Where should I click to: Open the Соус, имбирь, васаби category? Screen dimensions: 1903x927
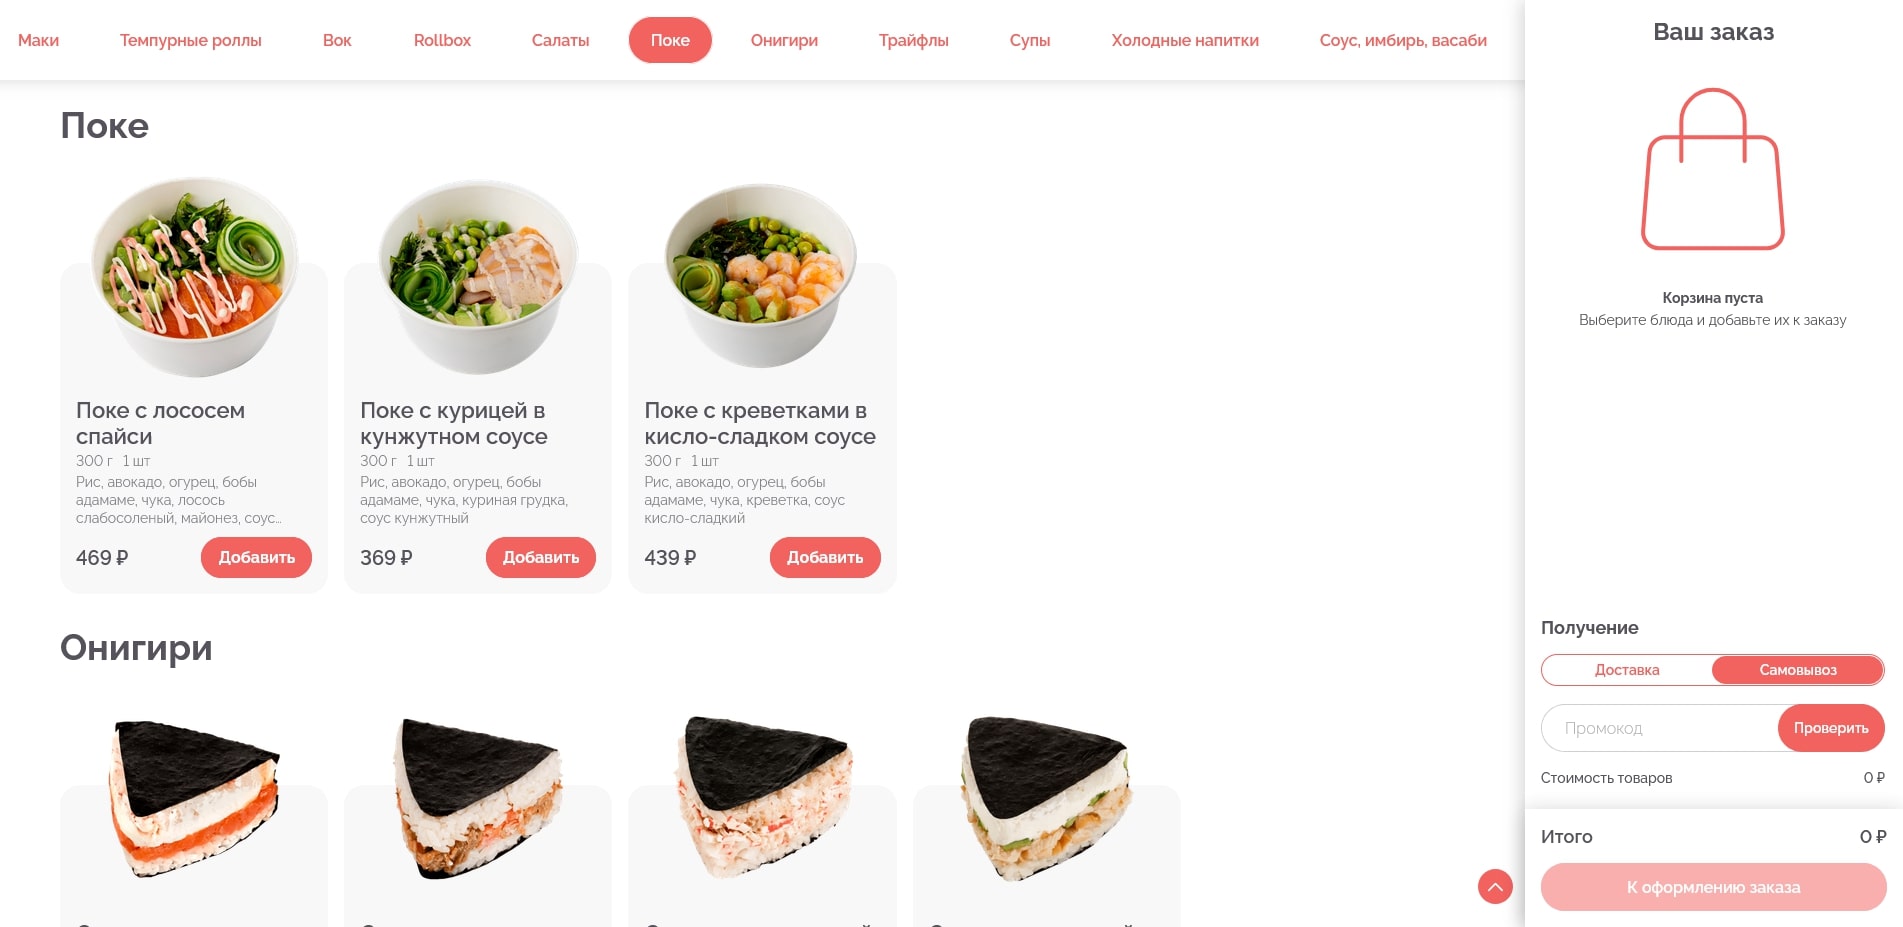pos(1403,40)
